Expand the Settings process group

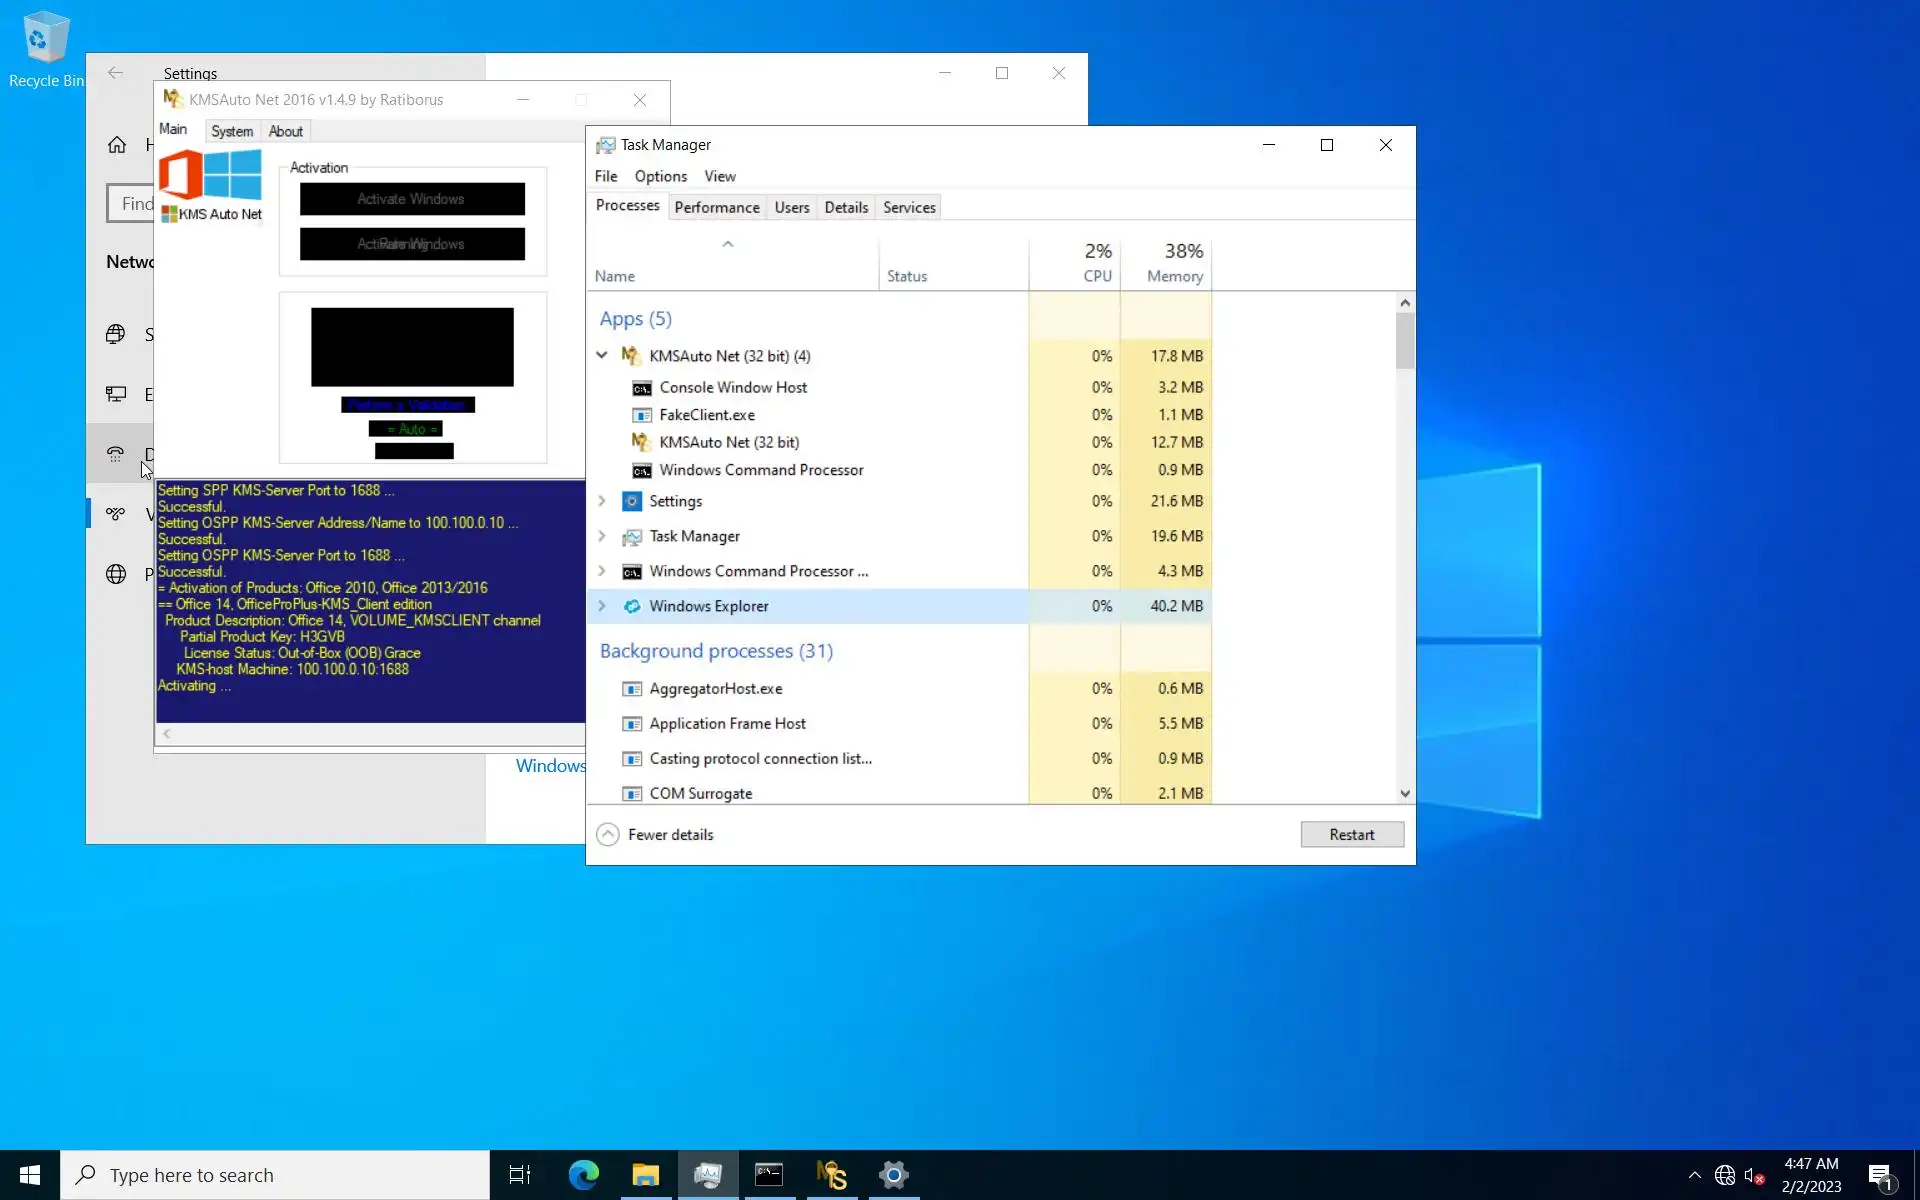tap(602, 501)
